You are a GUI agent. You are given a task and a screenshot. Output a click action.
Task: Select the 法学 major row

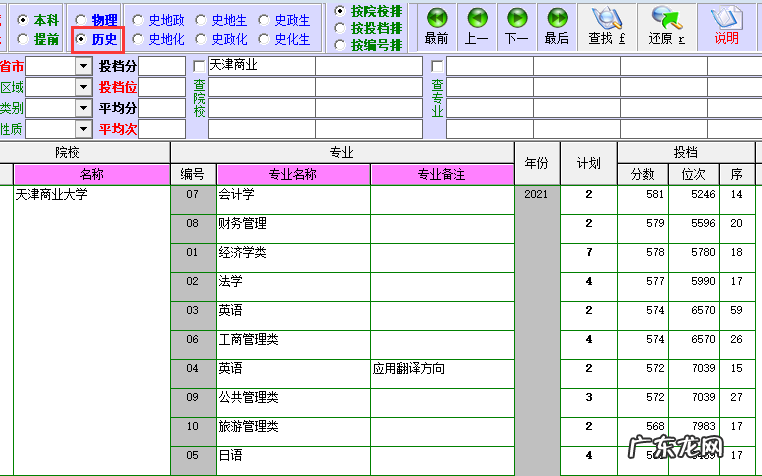293,287
